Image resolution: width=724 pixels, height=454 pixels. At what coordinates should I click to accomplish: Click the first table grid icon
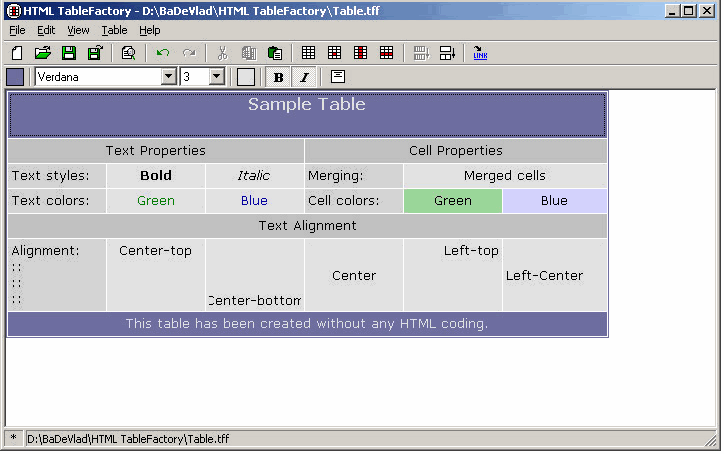tap(309, 53)
